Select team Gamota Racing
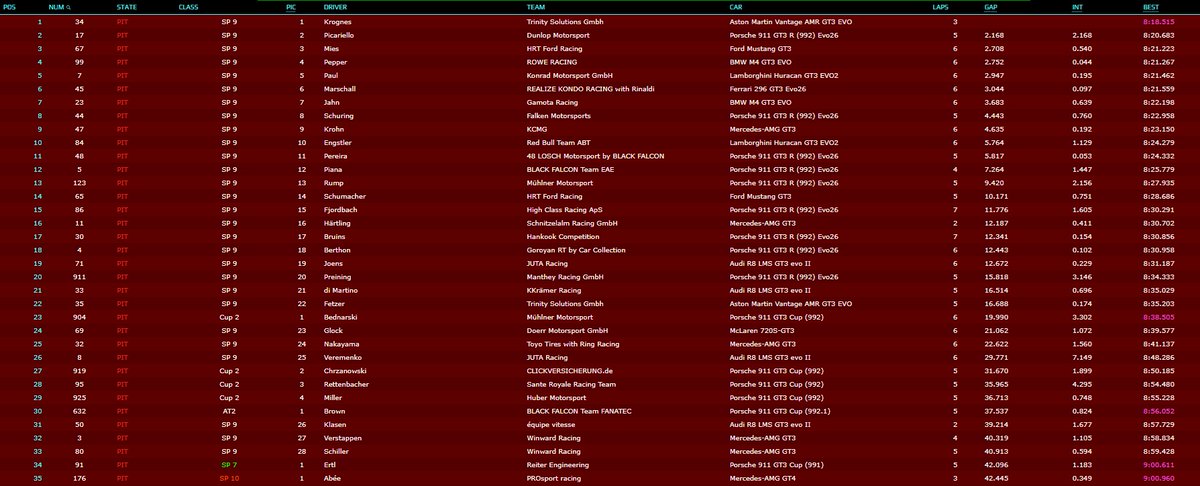Screen dimensions: 1200x486 pos(552,101)
